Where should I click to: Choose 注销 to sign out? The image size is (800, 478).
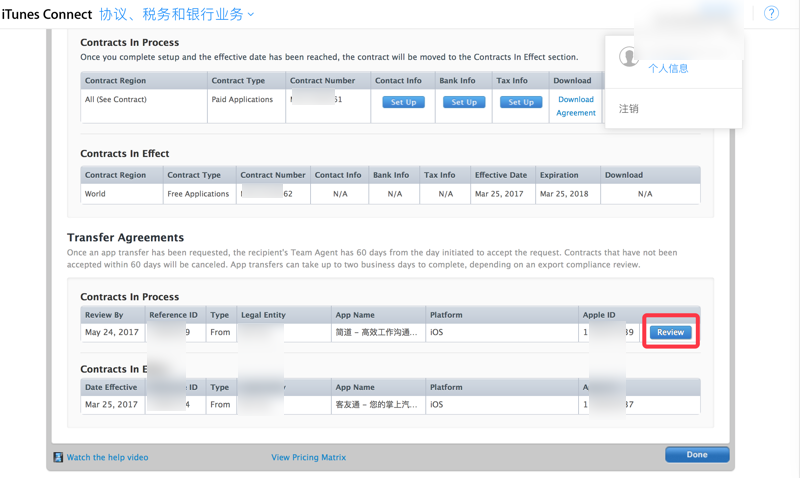628,109
